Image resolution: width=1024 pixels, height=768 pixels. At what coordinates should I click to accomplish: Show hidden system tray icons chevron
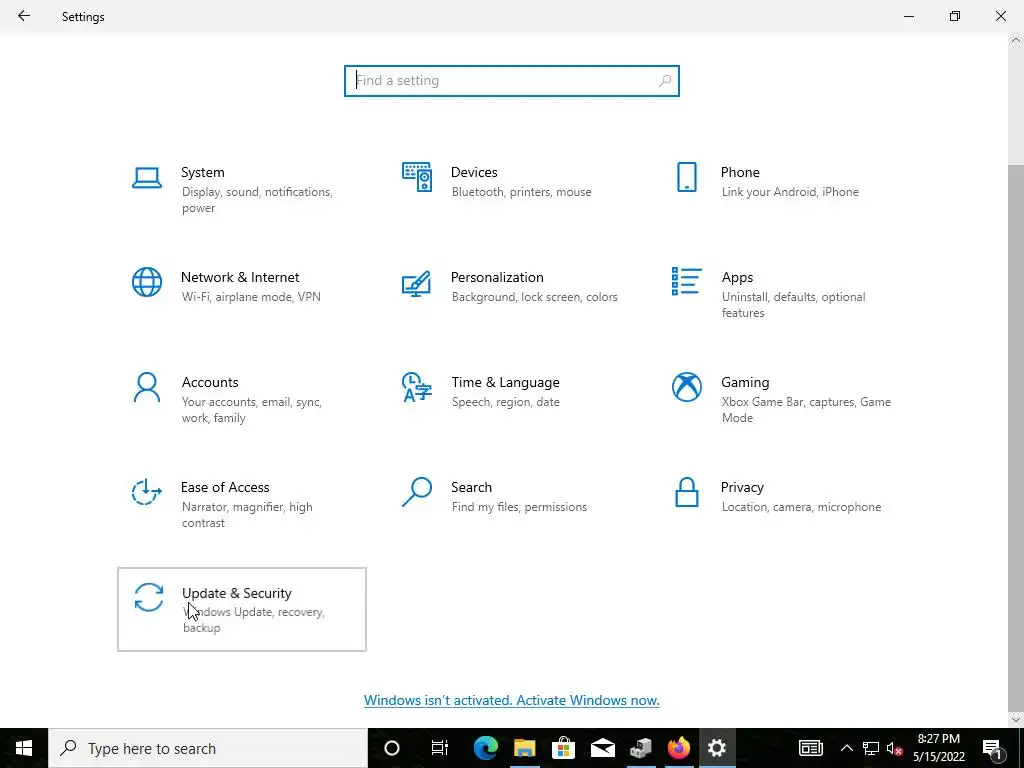(846, 748)
